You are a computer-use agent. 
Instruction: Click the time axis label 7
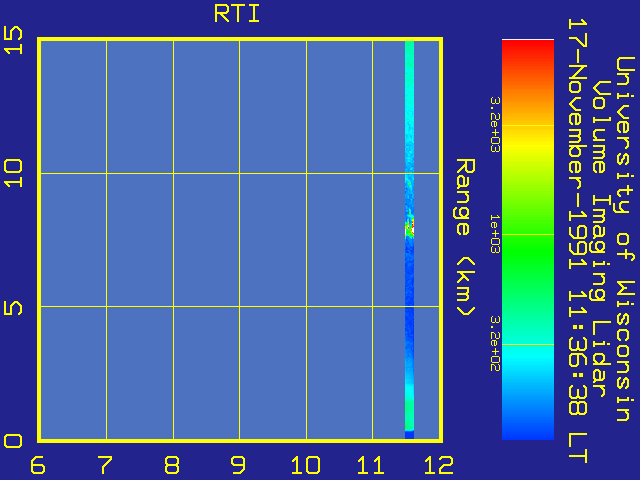[105, 465]
